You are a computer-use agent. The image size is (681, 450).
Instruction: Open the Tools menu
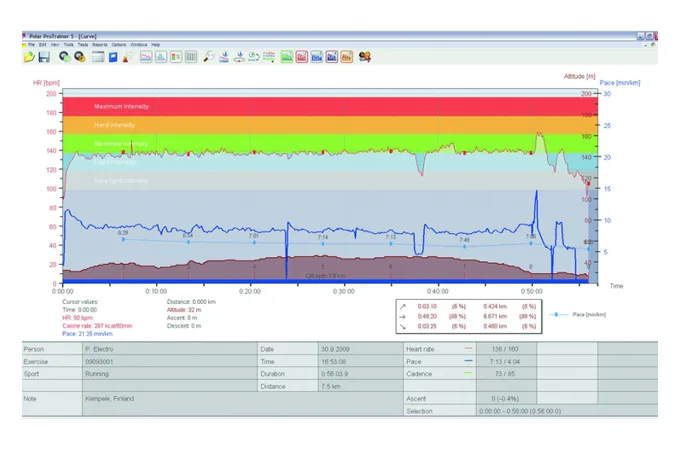68,45
